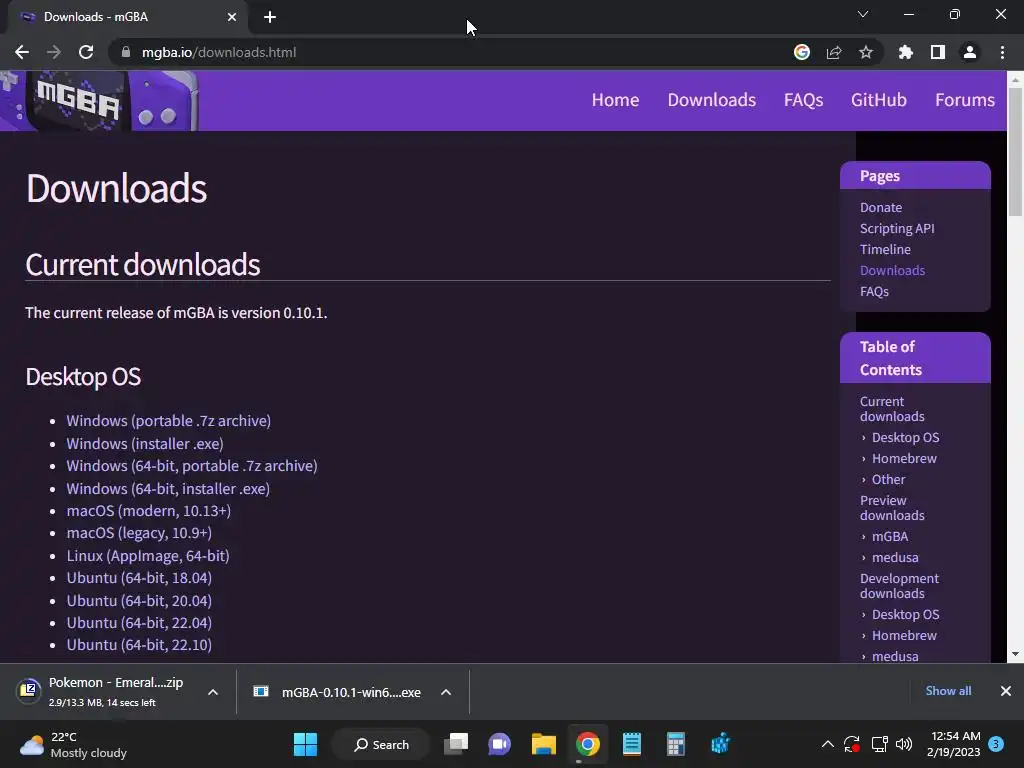1024x768 pixels.
Task: Jump to Current downloads in contents
Action: pyautogui.click(x=892, y=409)
